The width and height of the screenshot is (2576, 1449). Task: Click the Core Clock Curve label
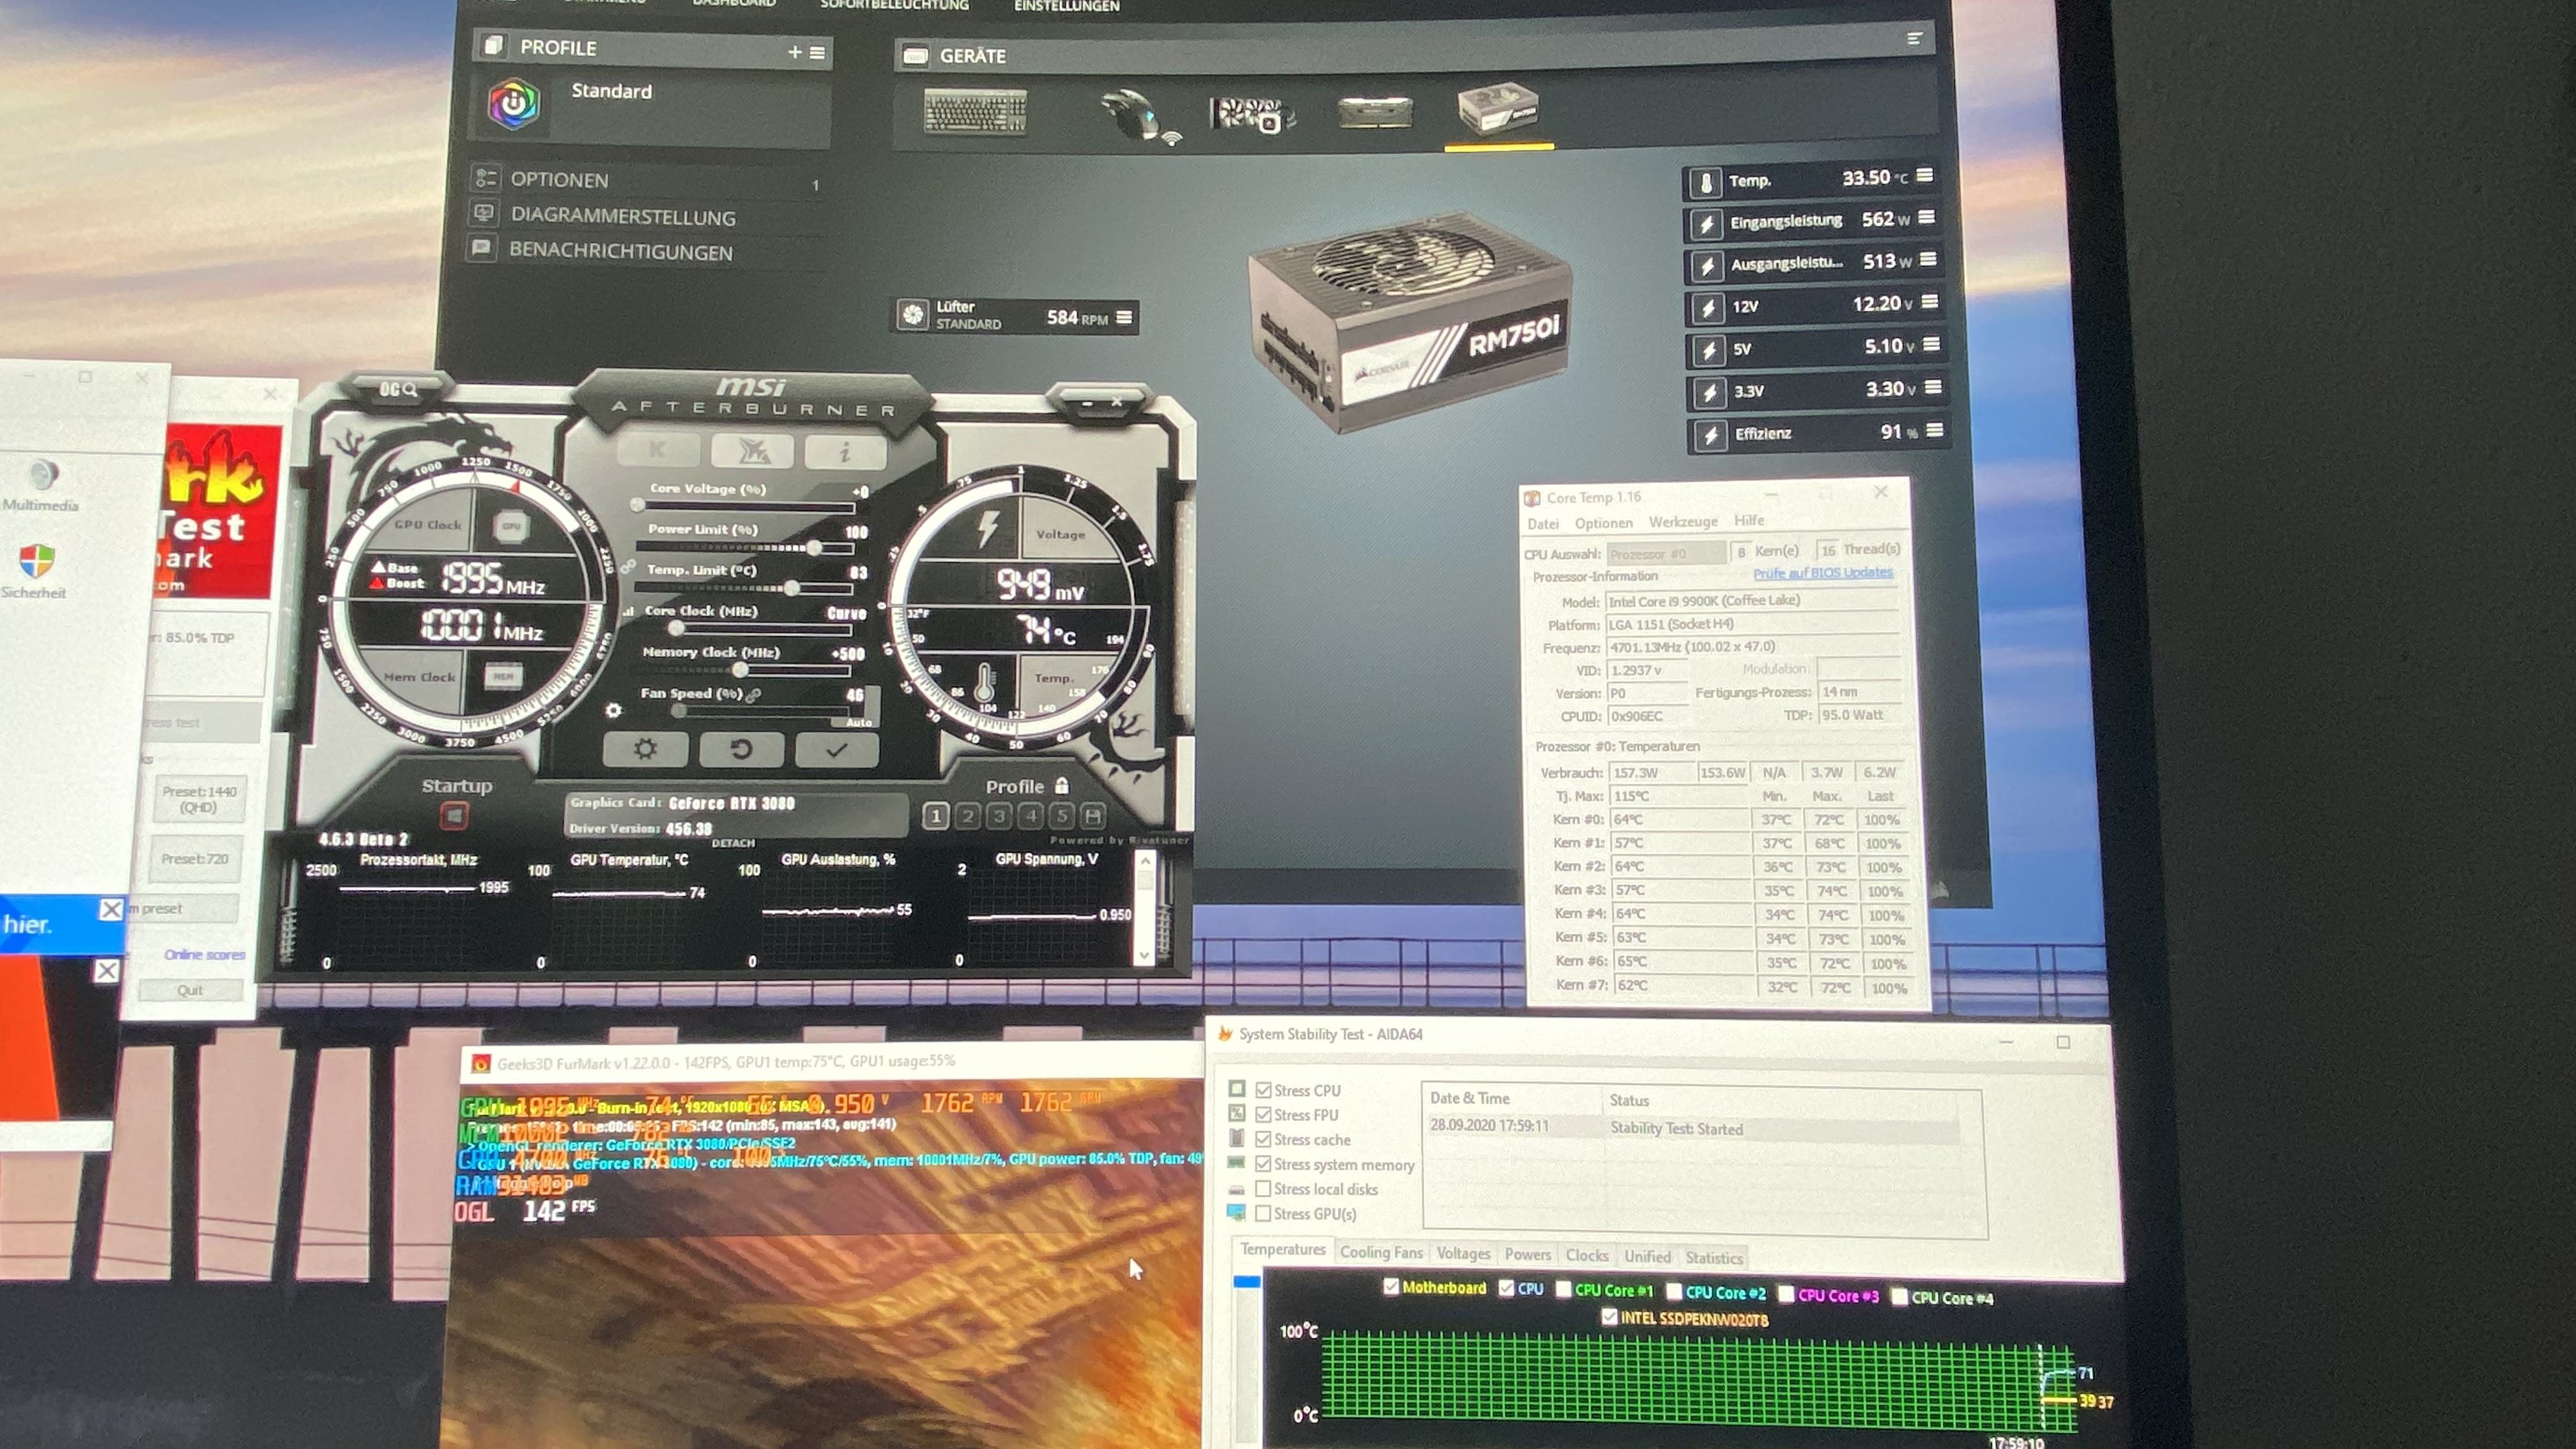(846, 613)
